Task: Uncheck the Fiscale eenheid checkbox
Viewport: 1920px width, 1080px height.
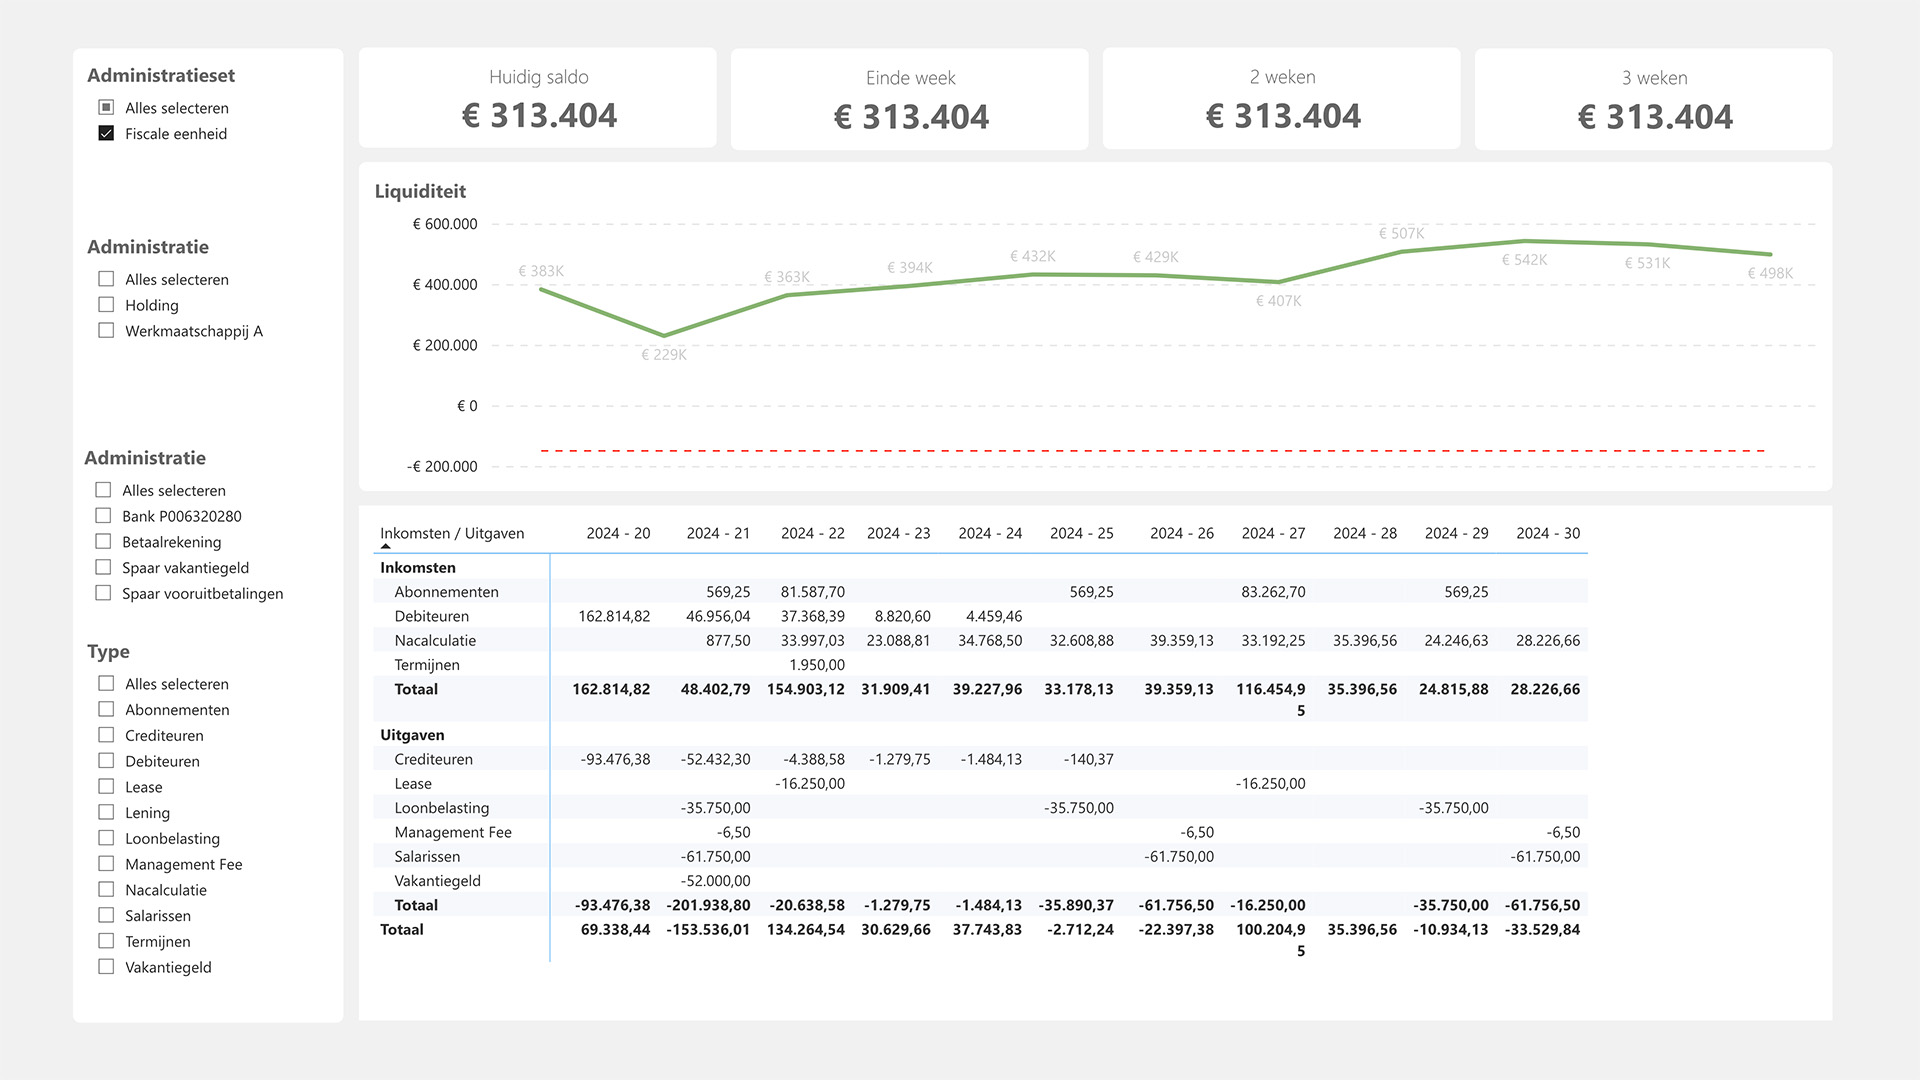Action: click(x=106, y=133)
